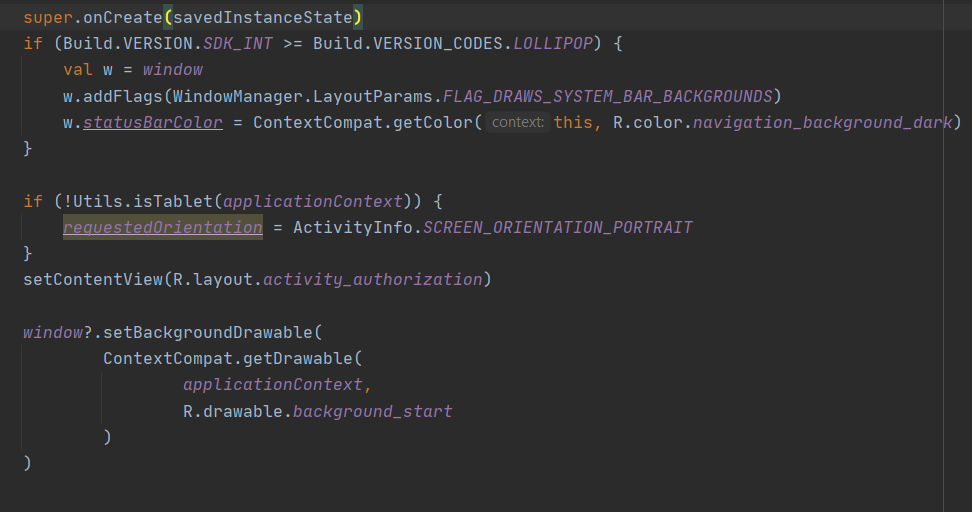Click background_start drawable resource

(x=373, y=411)
